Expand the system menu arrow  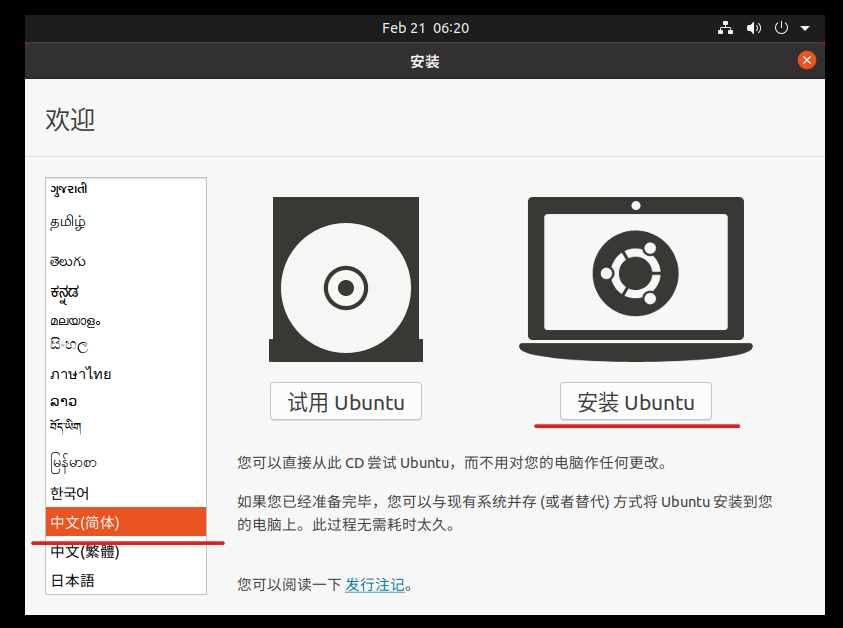tap(805, 28)
